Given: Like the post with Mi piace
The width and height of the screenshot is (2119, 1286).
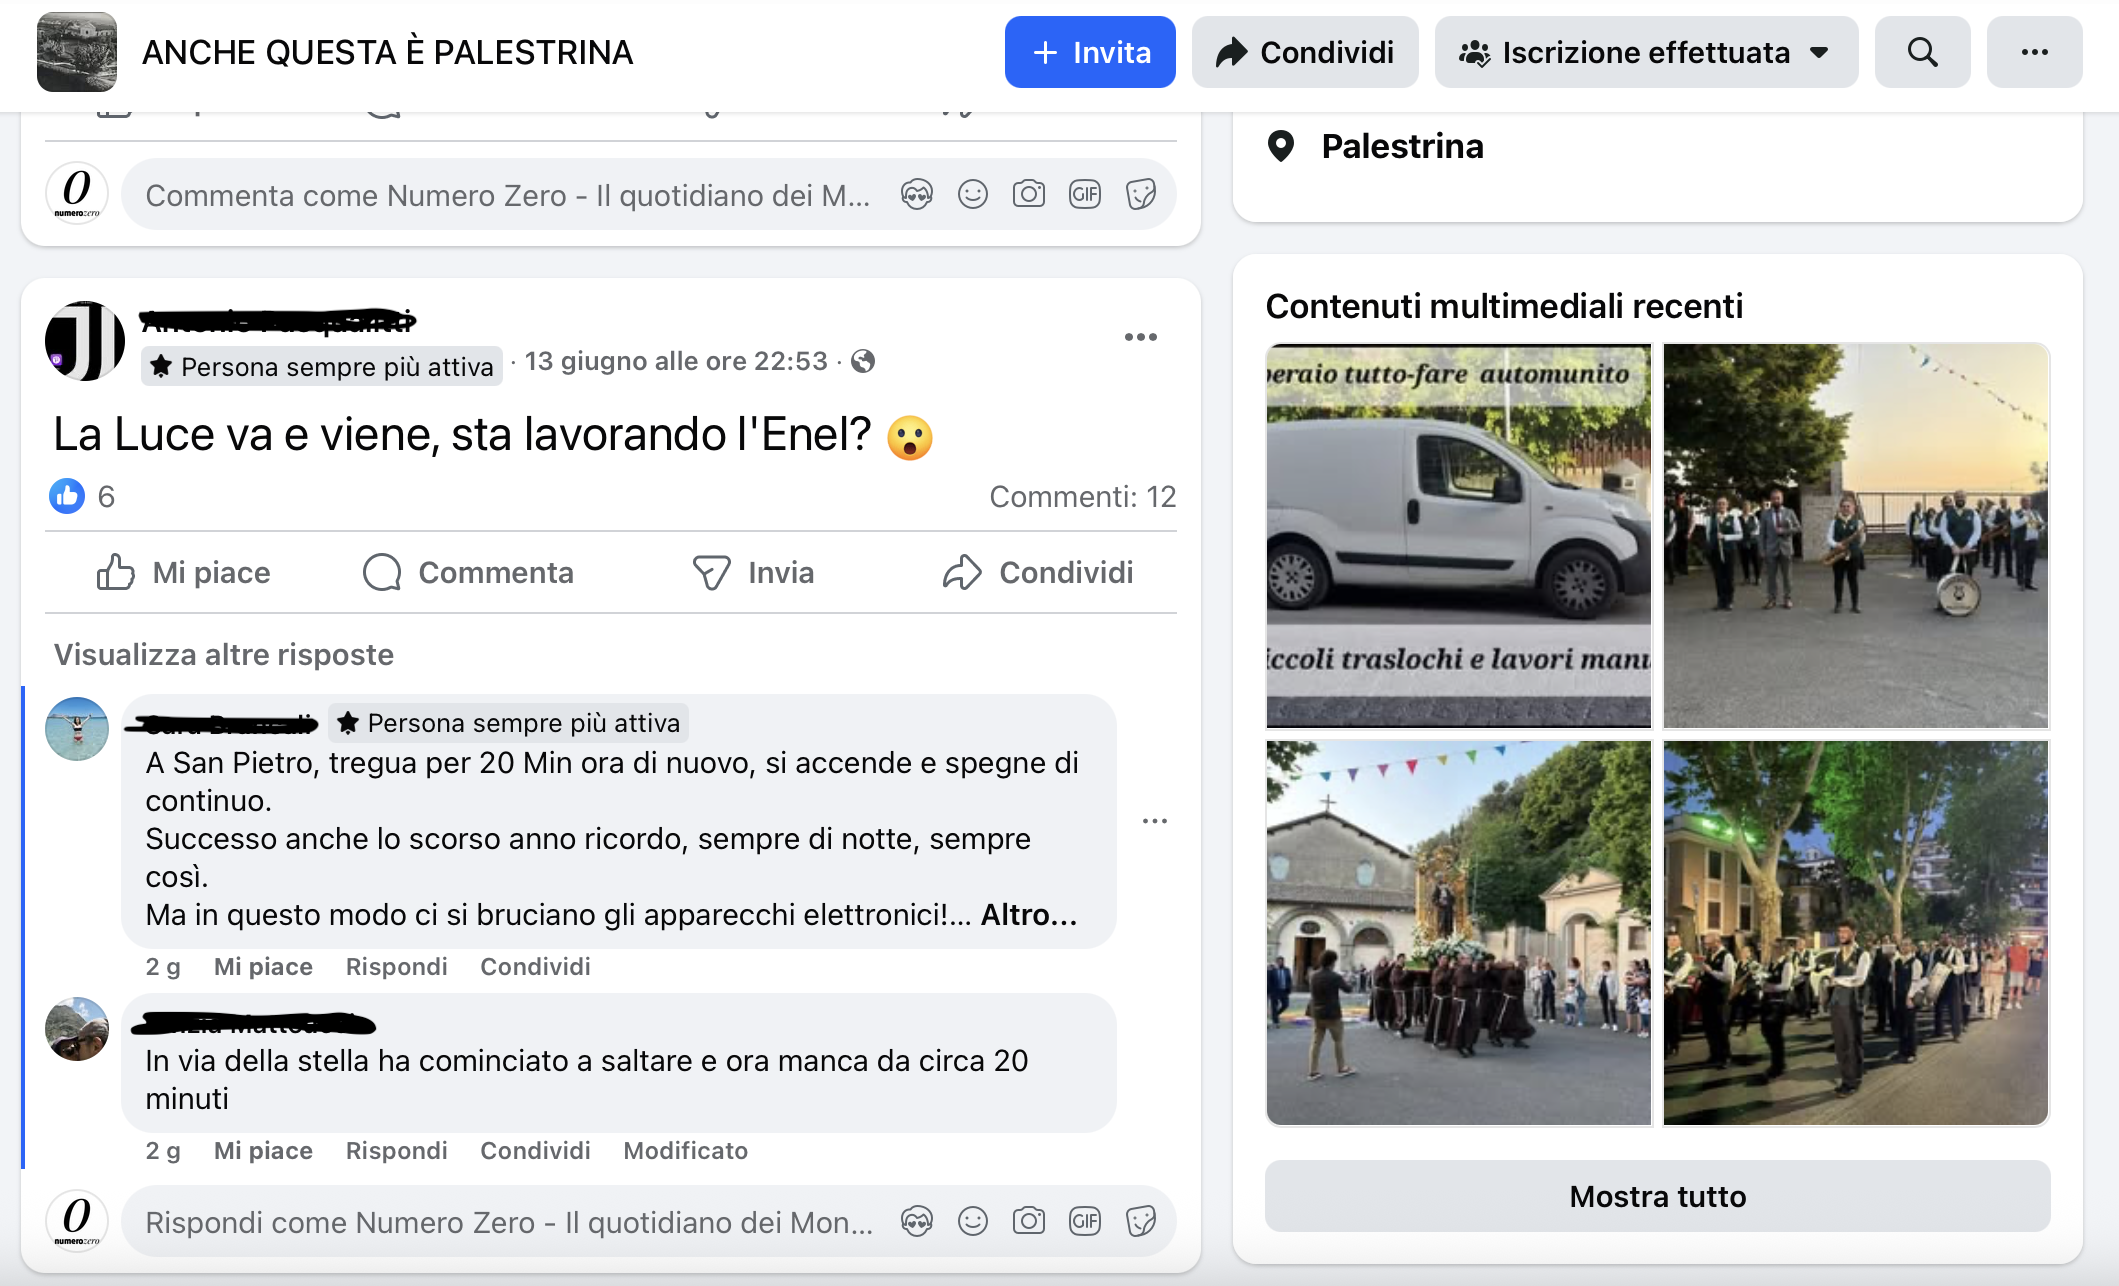Looking at the screenshot, I should click(184, 573).
